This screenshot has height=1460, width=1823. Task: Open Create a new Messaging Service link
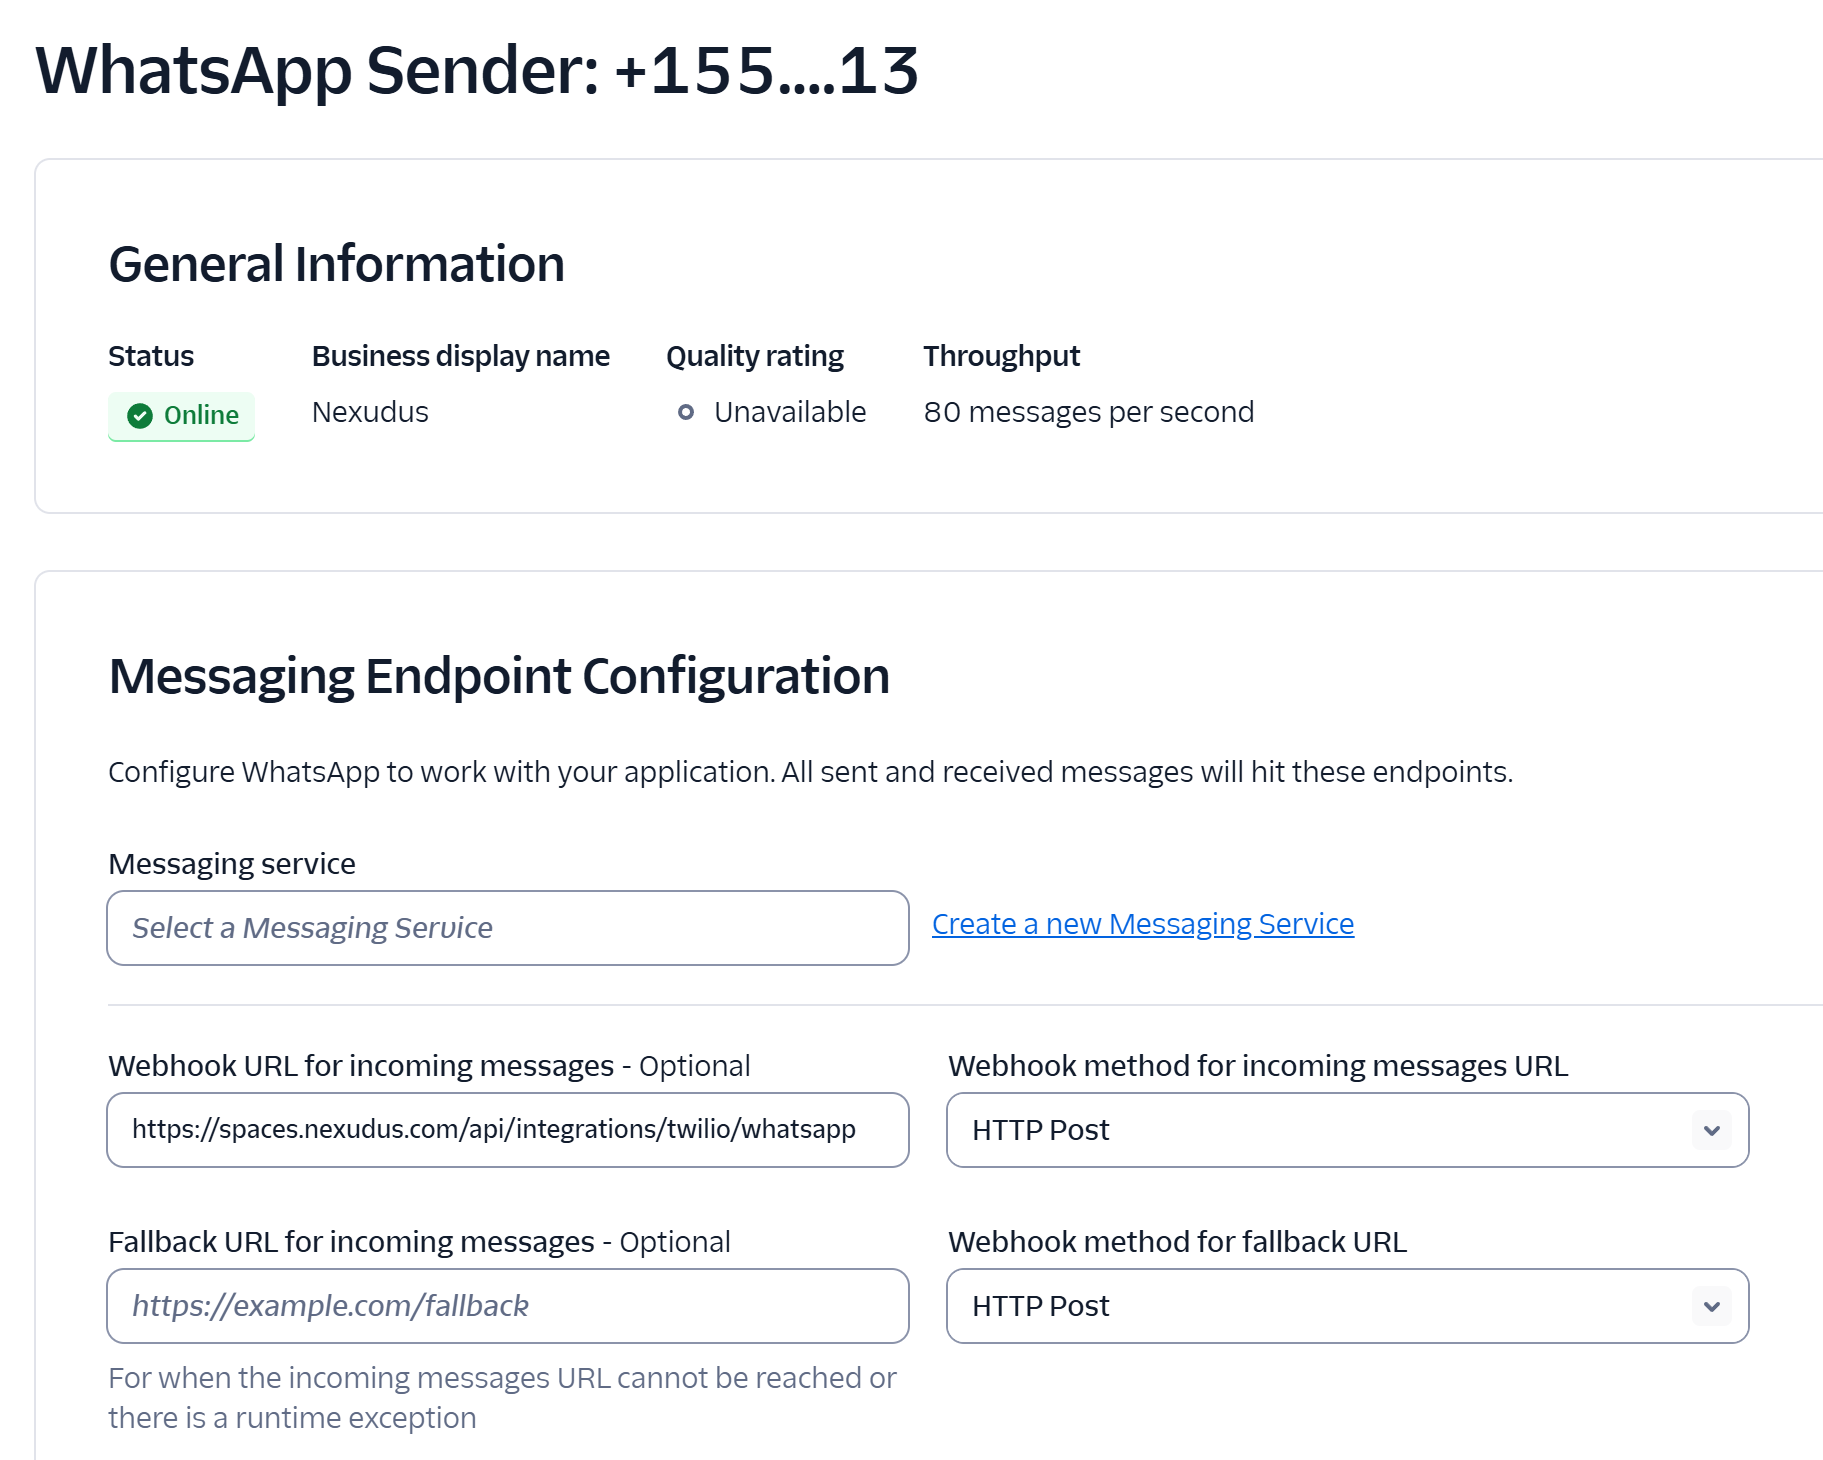1143,924
